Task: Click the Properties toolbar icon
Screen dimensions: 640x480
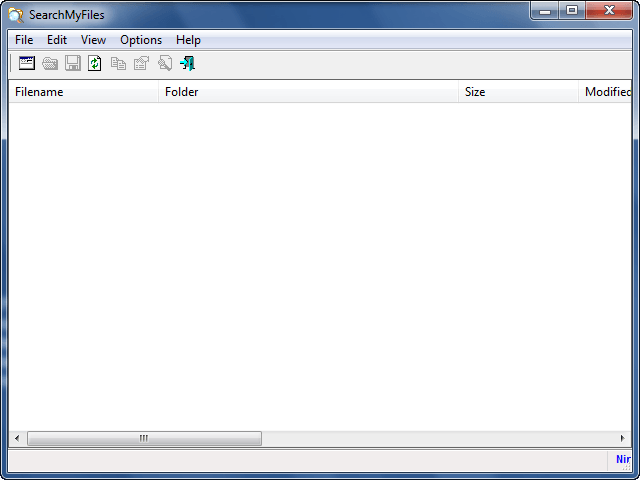Action: point(141,63)
